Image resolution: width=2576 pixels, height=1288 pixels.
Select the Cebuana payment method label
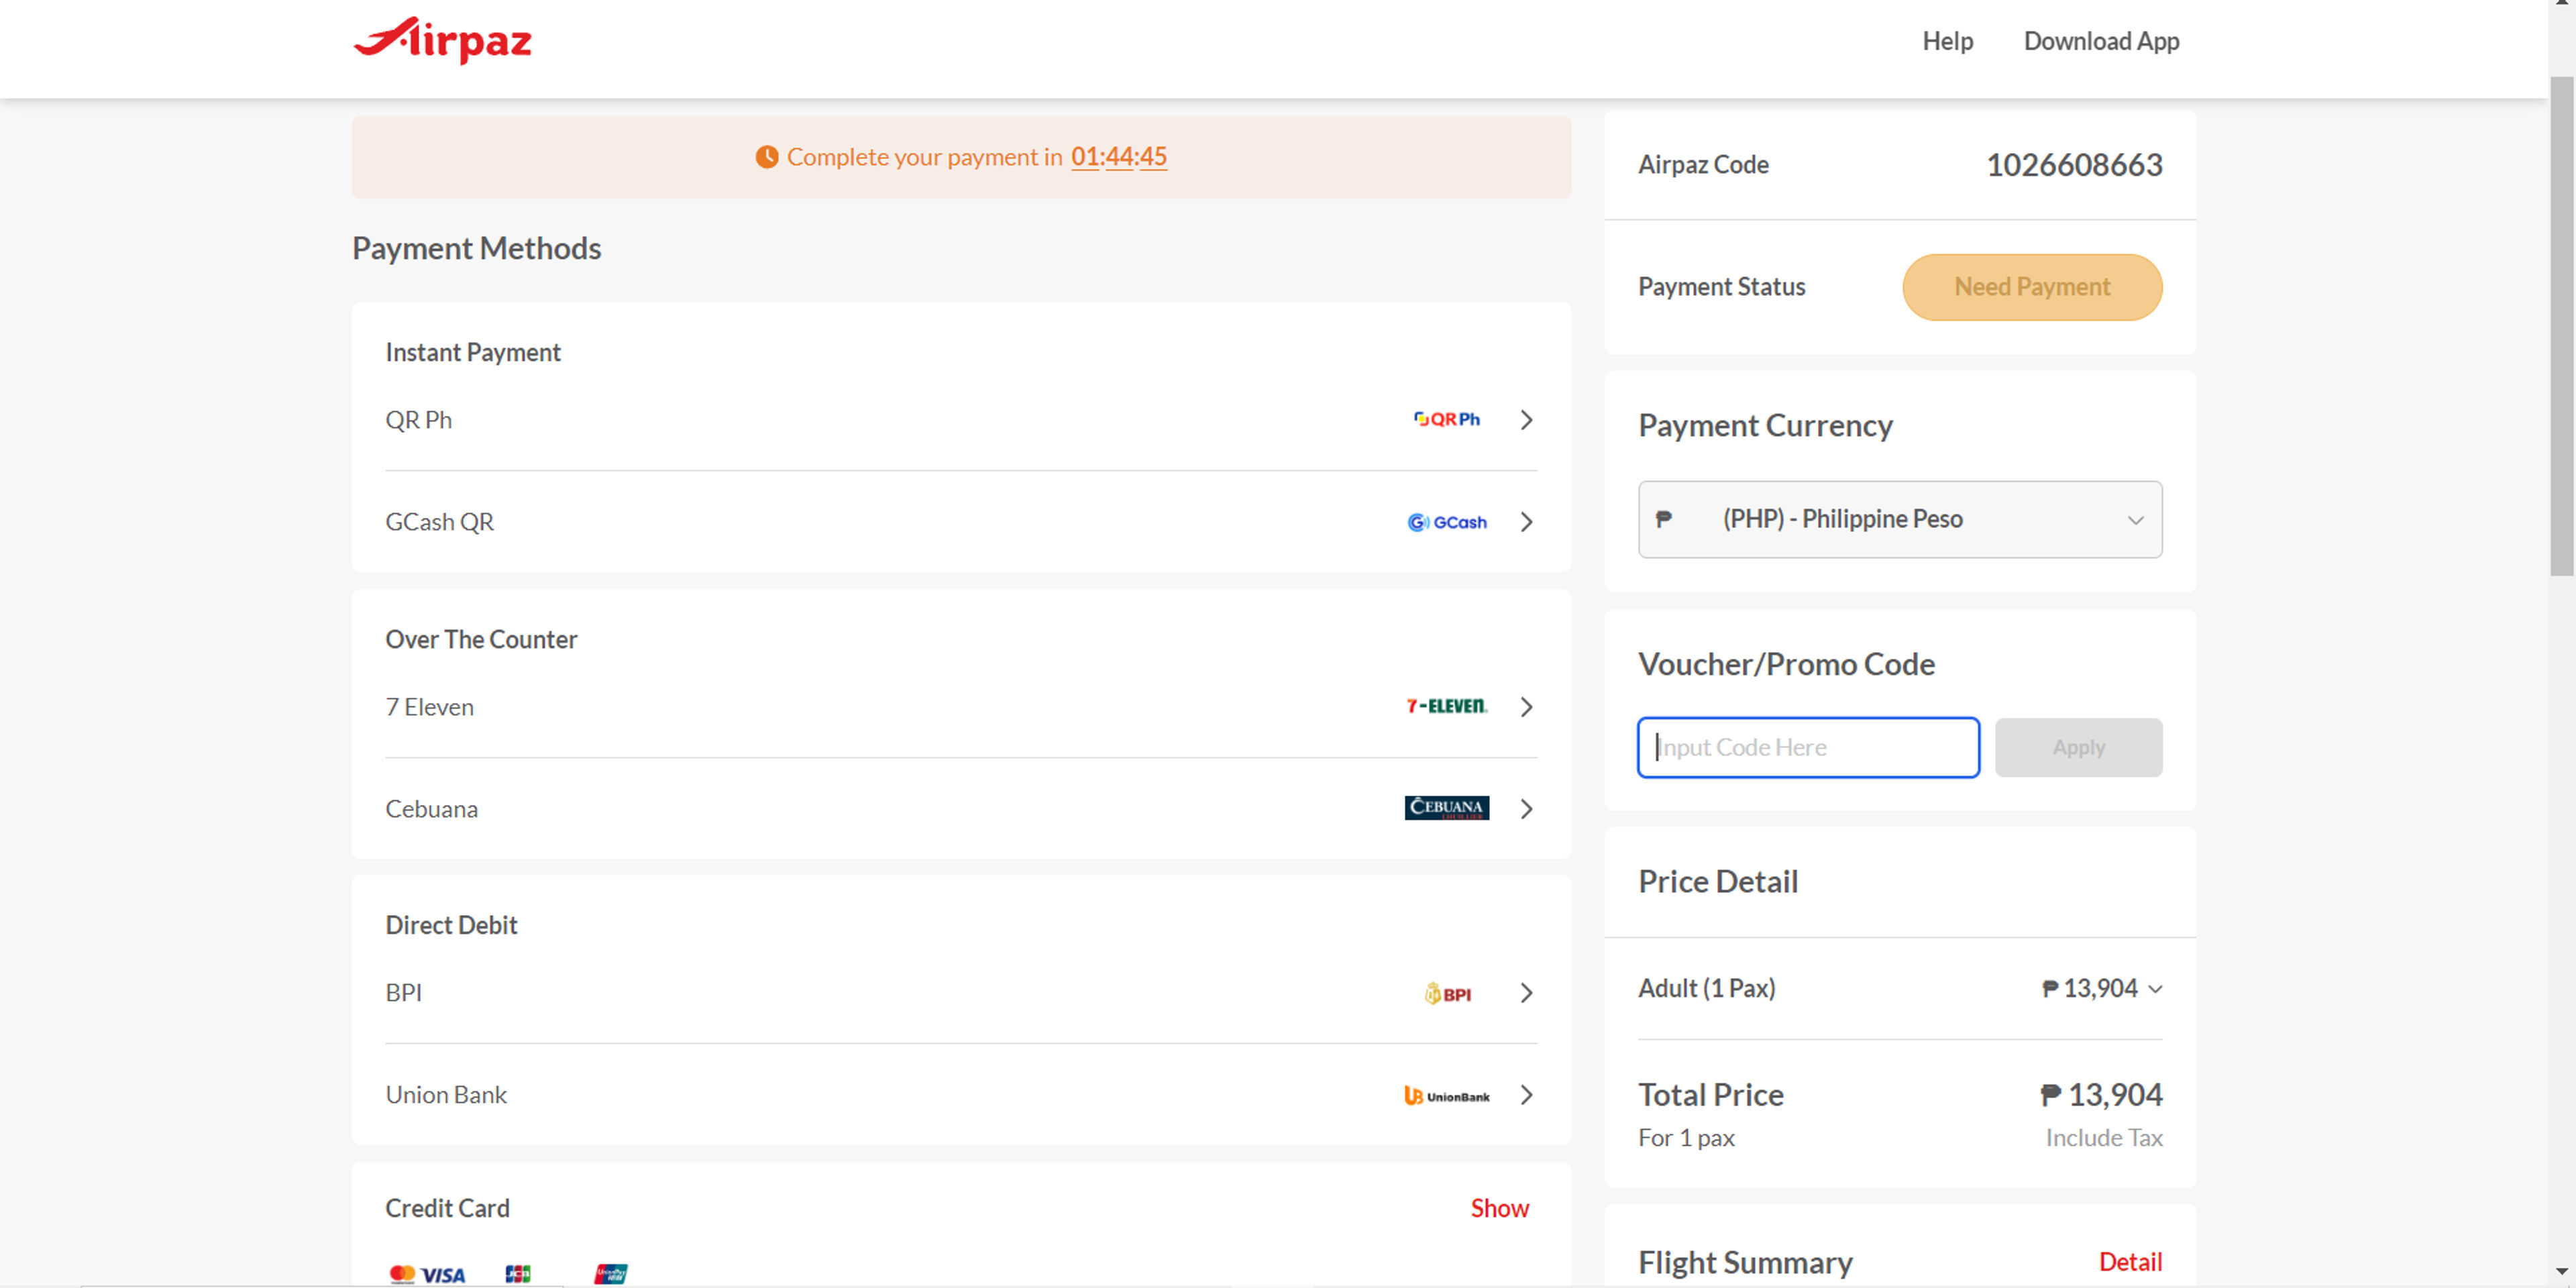coord(431,809)
